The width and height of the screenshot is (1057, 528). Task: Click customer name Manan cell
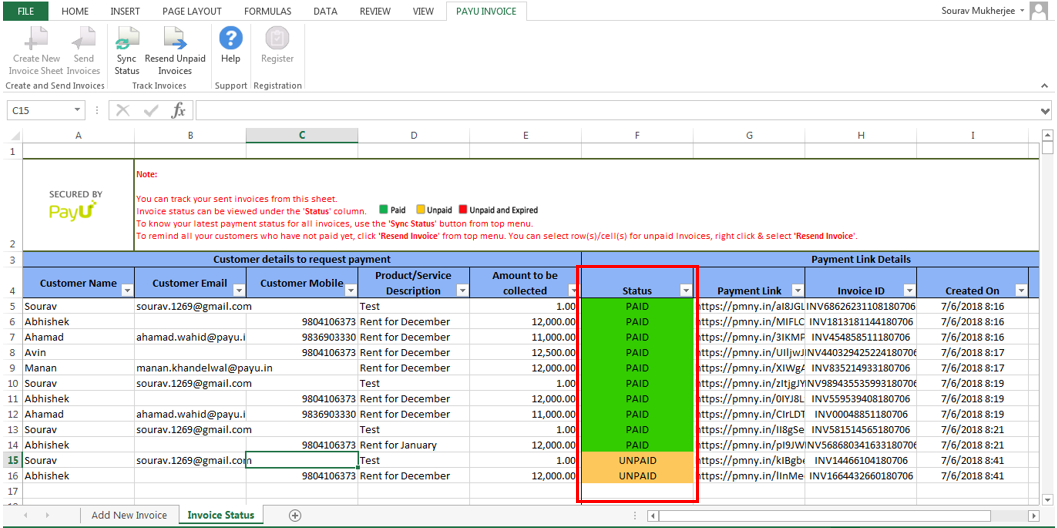[x=79, y=368]
